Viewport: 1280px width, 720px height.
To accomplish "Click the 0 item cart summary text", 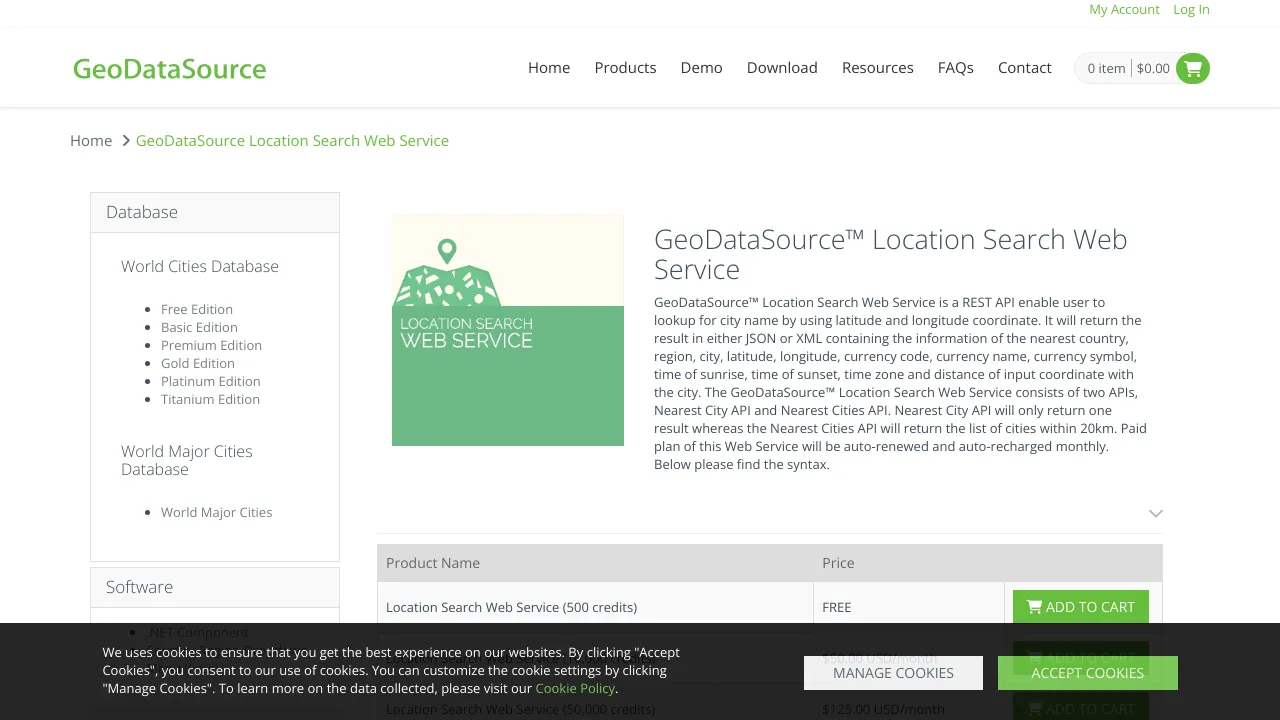I will click(x=1106, y=68).
